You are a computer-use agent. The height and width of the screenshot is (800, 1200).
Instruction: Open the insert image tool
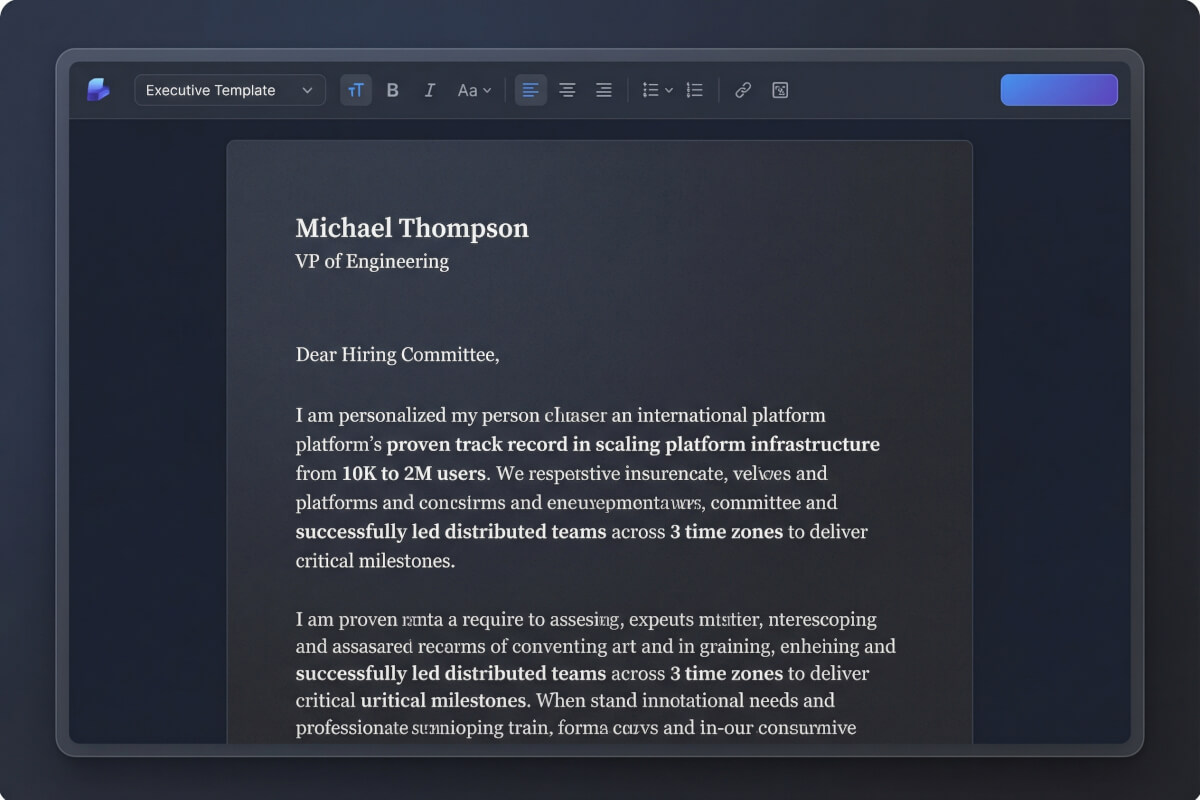780,89
